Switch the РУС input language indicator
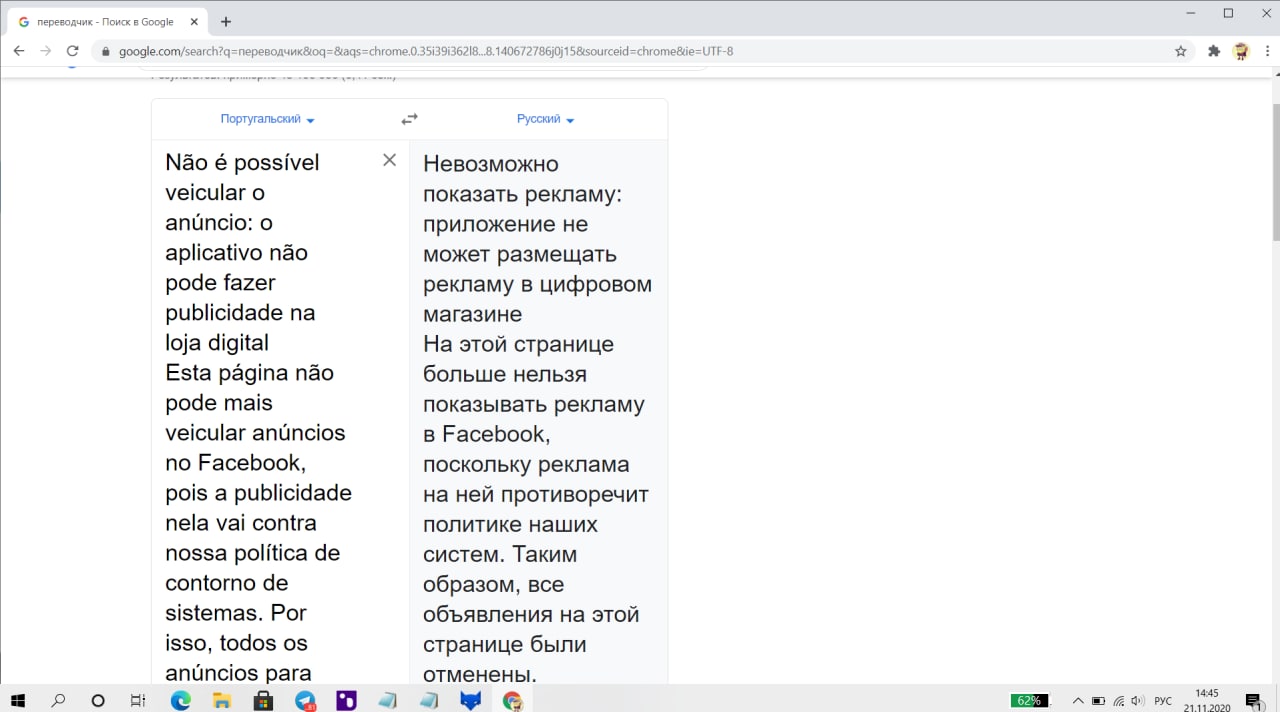The width and height of the screenshot is (1280, 712). point(1163,701)
